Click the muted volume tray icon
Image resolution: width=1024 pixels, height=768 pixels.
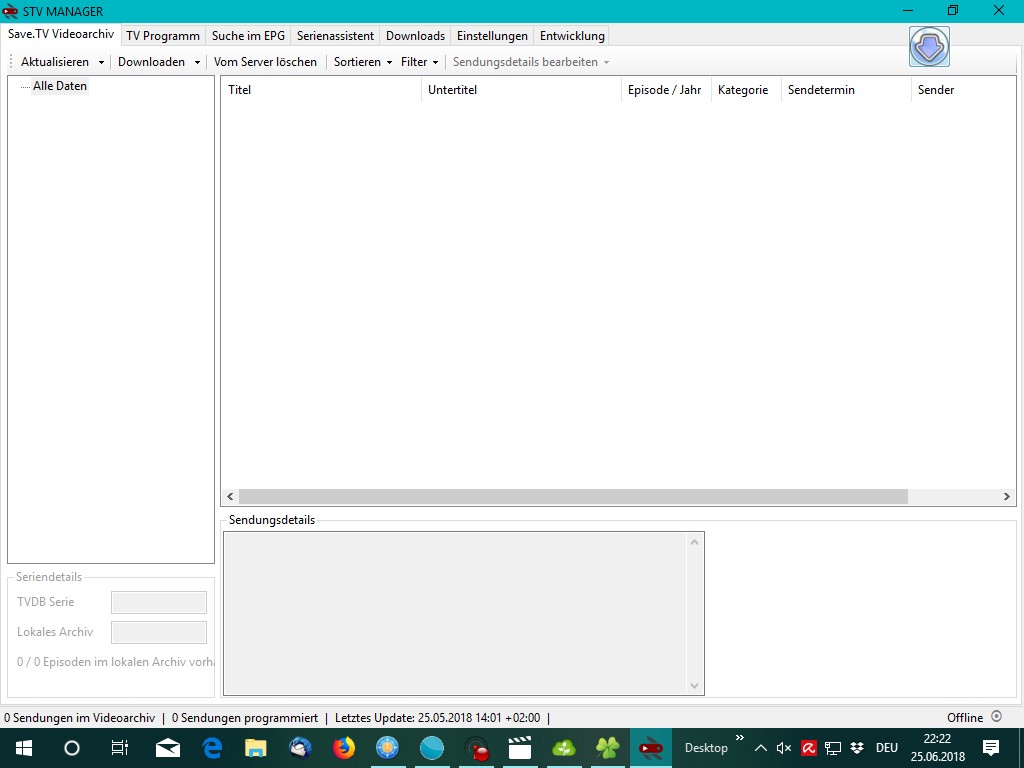[x=784, y=748]
